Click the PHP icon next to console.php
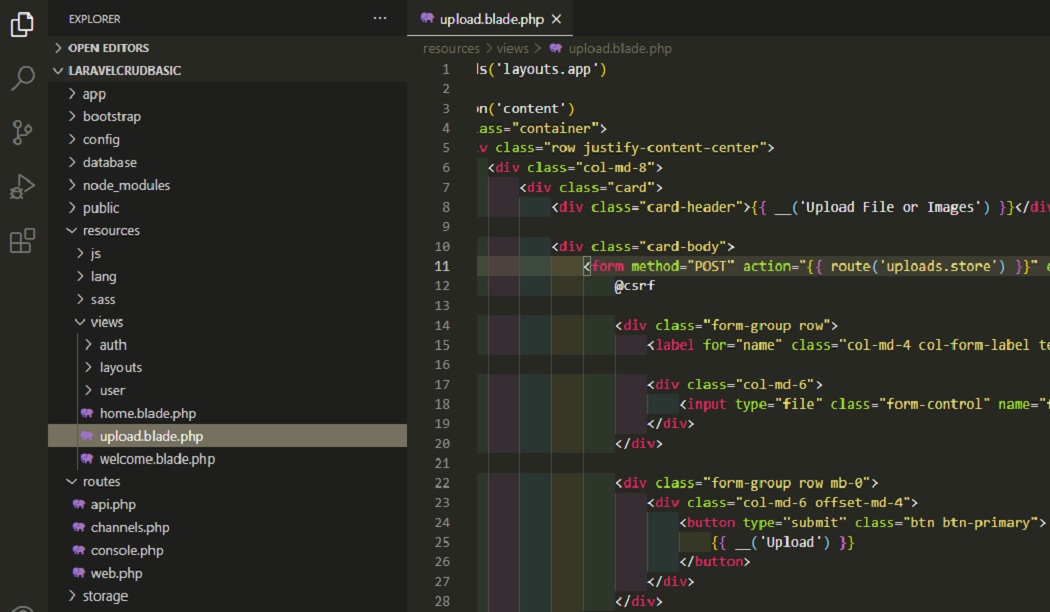Viewport: 1050px width, 612px height. (x=79, y=550)
